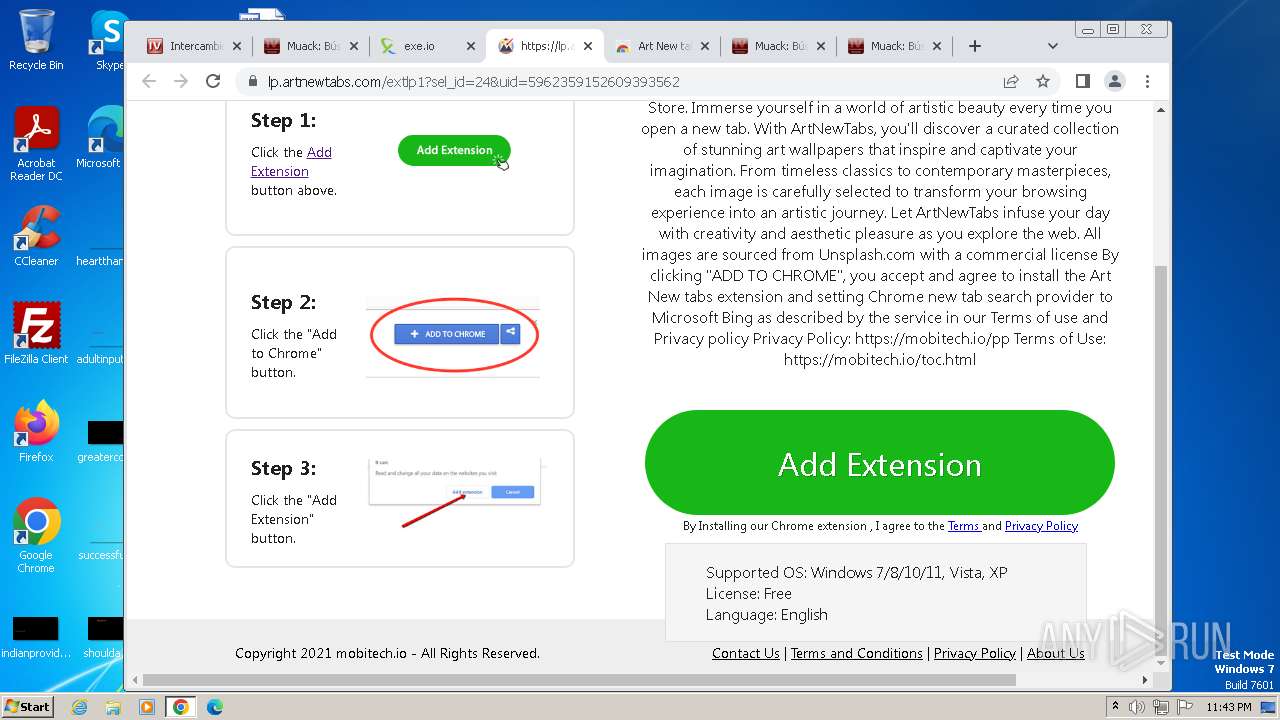Click the large green Add Extension button
This screenshot has height=720, width=1280.
[x=879, y=463]
